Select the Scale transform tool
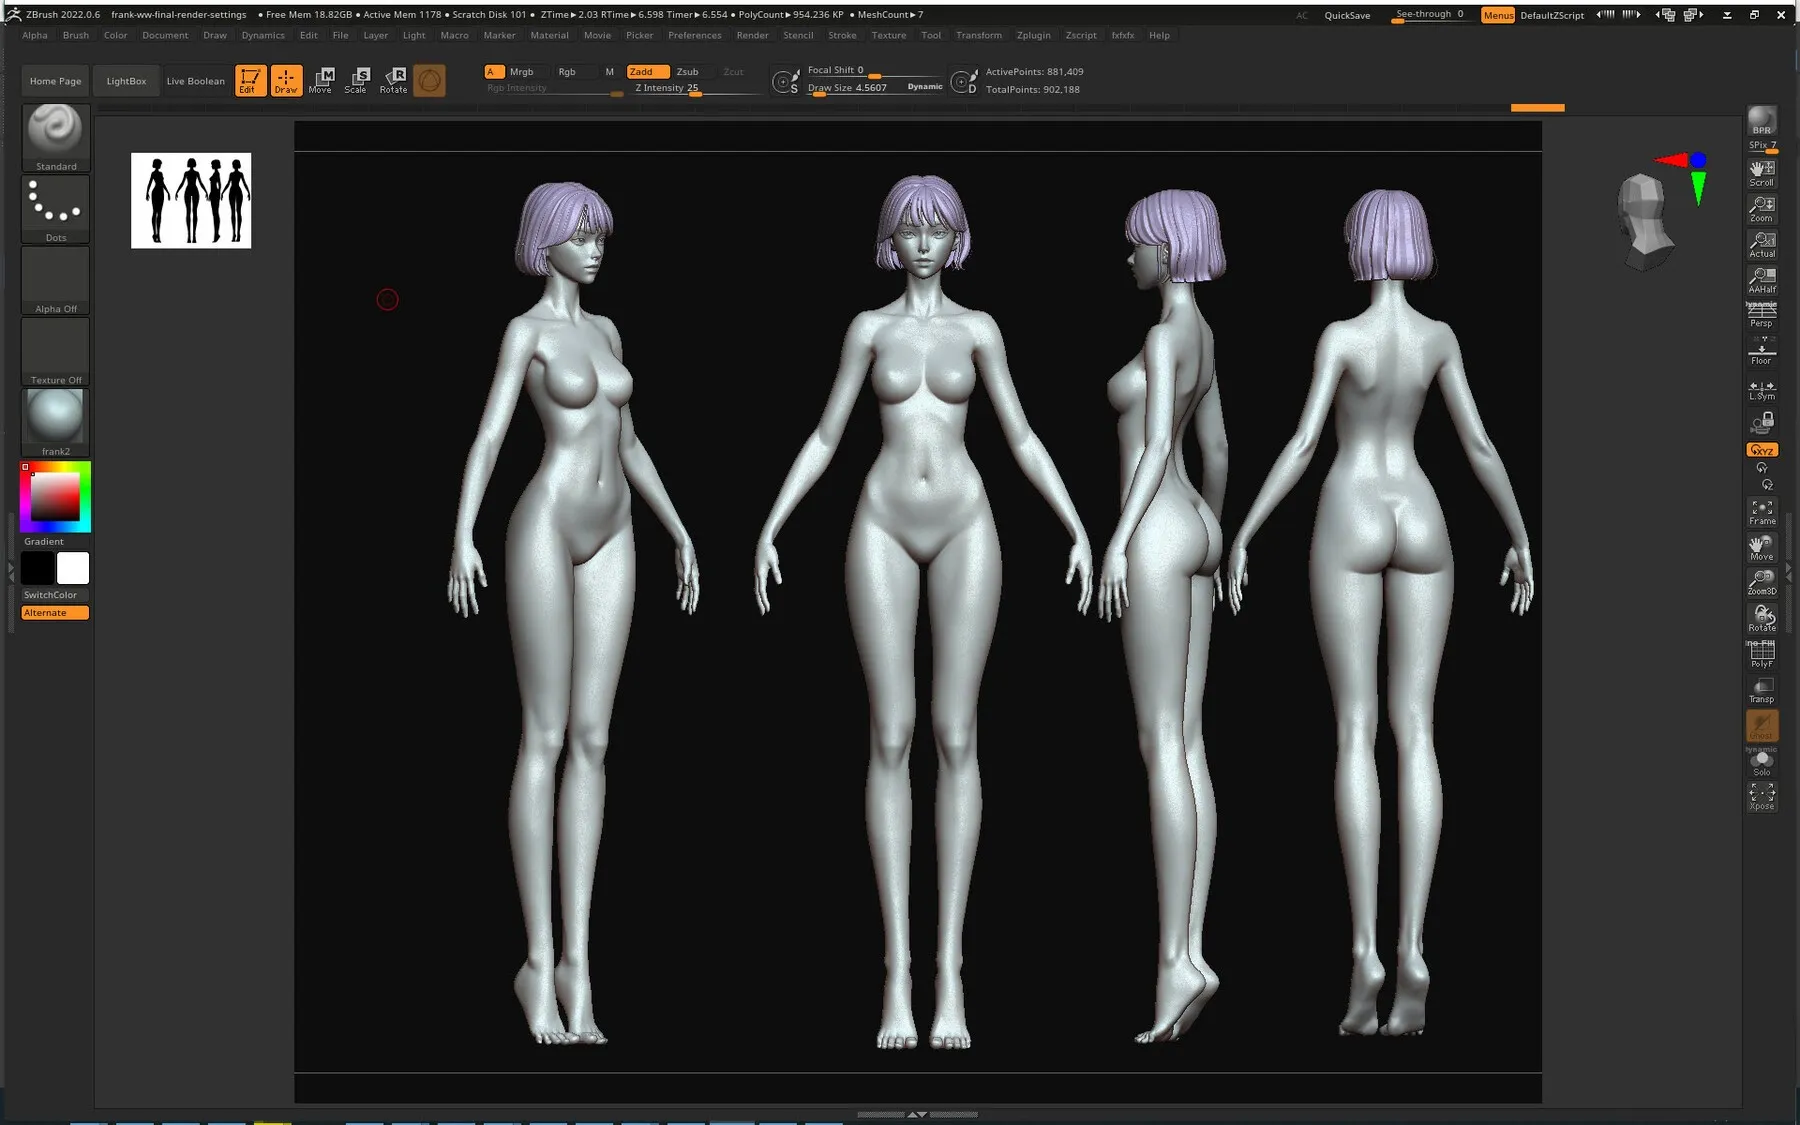Viewport: 1800px width, 1125px height. coord(357,80)
